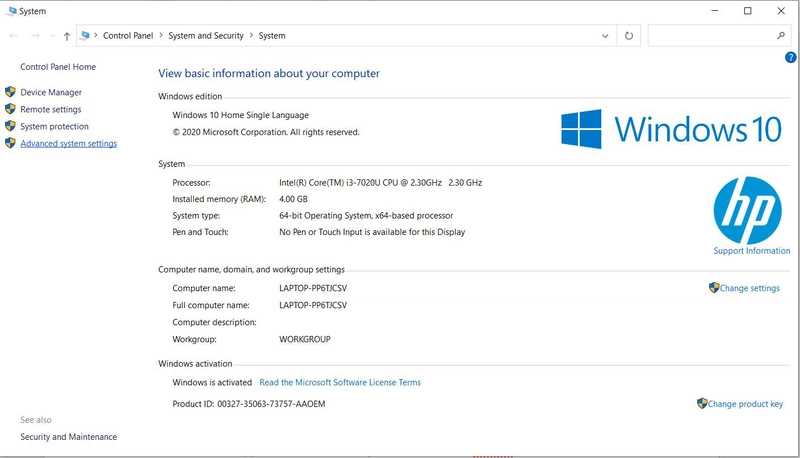The width and height of the screenshot is (800, 458).
Task: Select the processor value Intel Core i3-7020U
Action: pyautogui.click(x=381, y=183)
